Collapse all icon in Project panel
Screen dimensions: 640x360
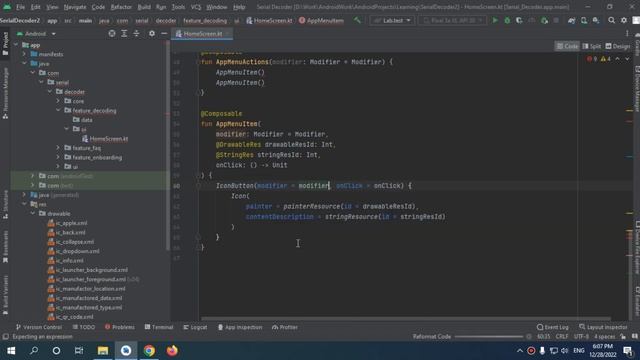[136, 33]
